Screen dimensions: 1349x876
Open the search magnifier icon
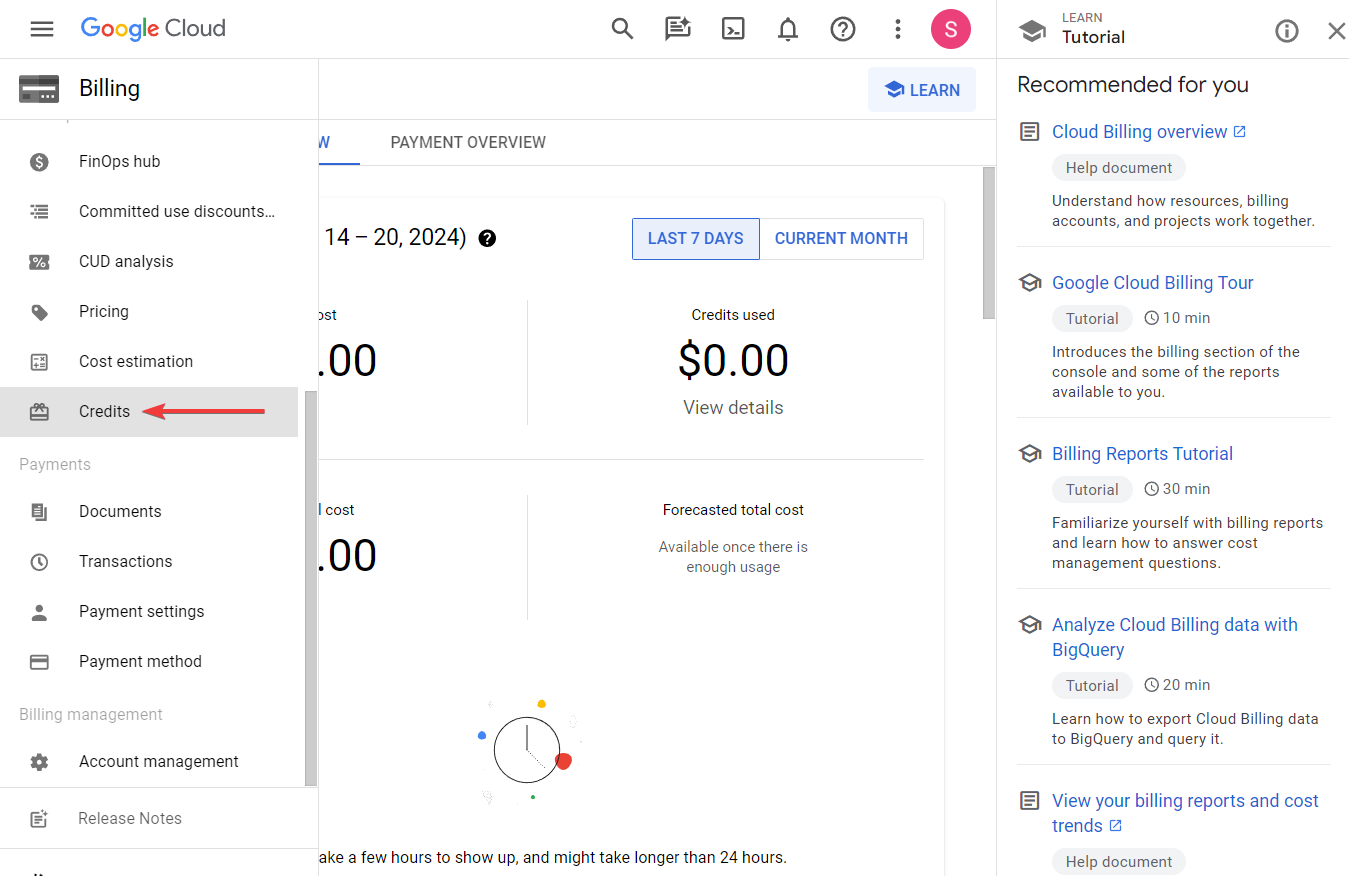point(622,29)
